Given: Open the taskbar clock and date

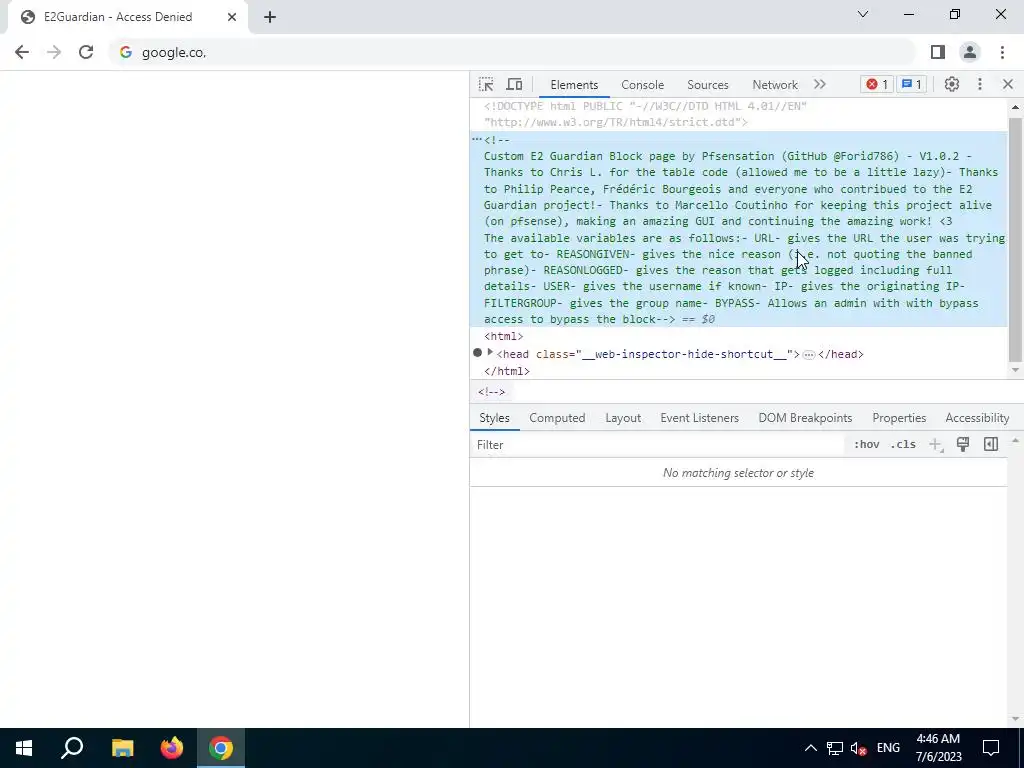Looking at the screenshot, I should click(x=938, y=748).
